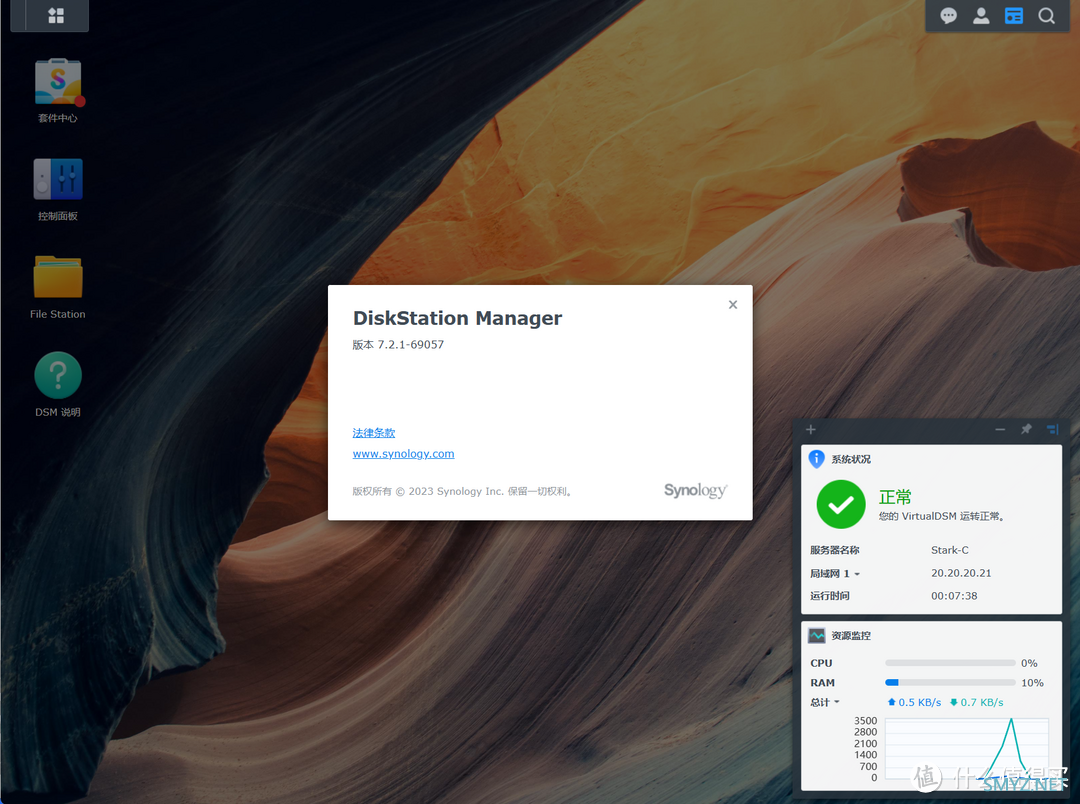
Task: Click the IP address 20.20.20.21
Action: (961, 573)
